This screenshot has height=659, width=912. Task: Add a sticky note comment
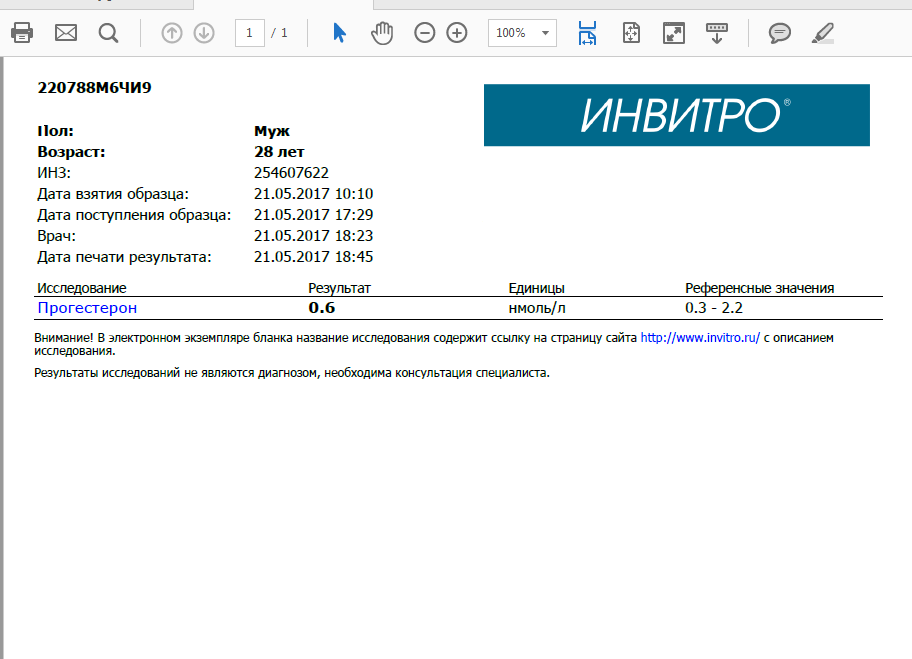coord(779,33)
